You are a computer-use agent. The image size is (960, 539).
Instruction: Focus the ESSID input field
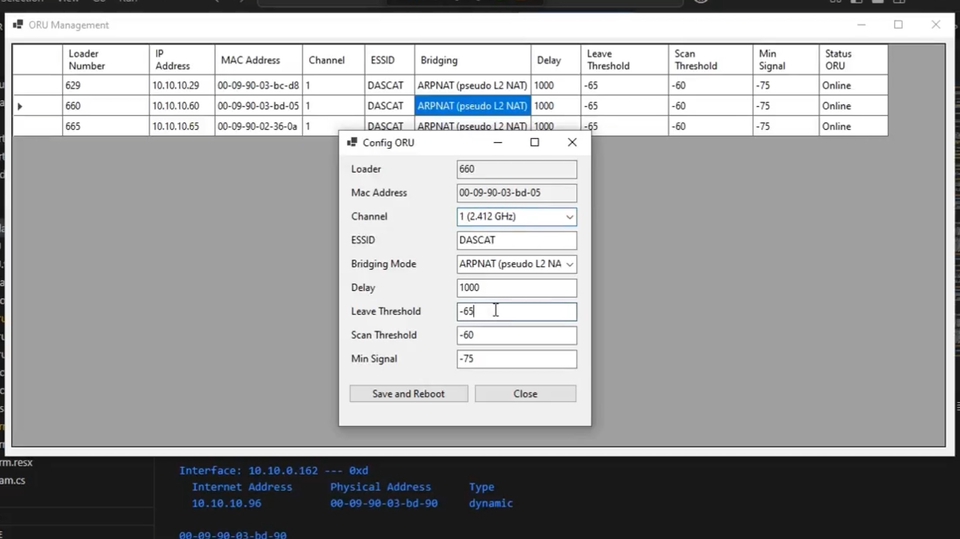(x=516, y=240)
